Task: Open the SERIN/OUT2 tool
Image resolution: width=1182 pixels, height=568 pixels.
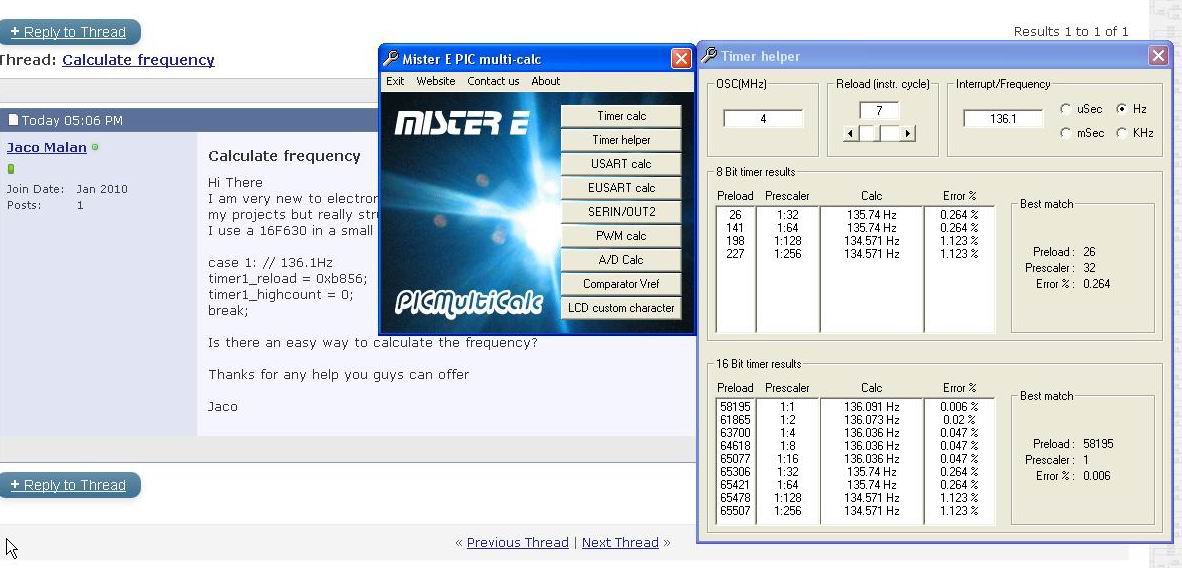Action: [x=621, y=212]
